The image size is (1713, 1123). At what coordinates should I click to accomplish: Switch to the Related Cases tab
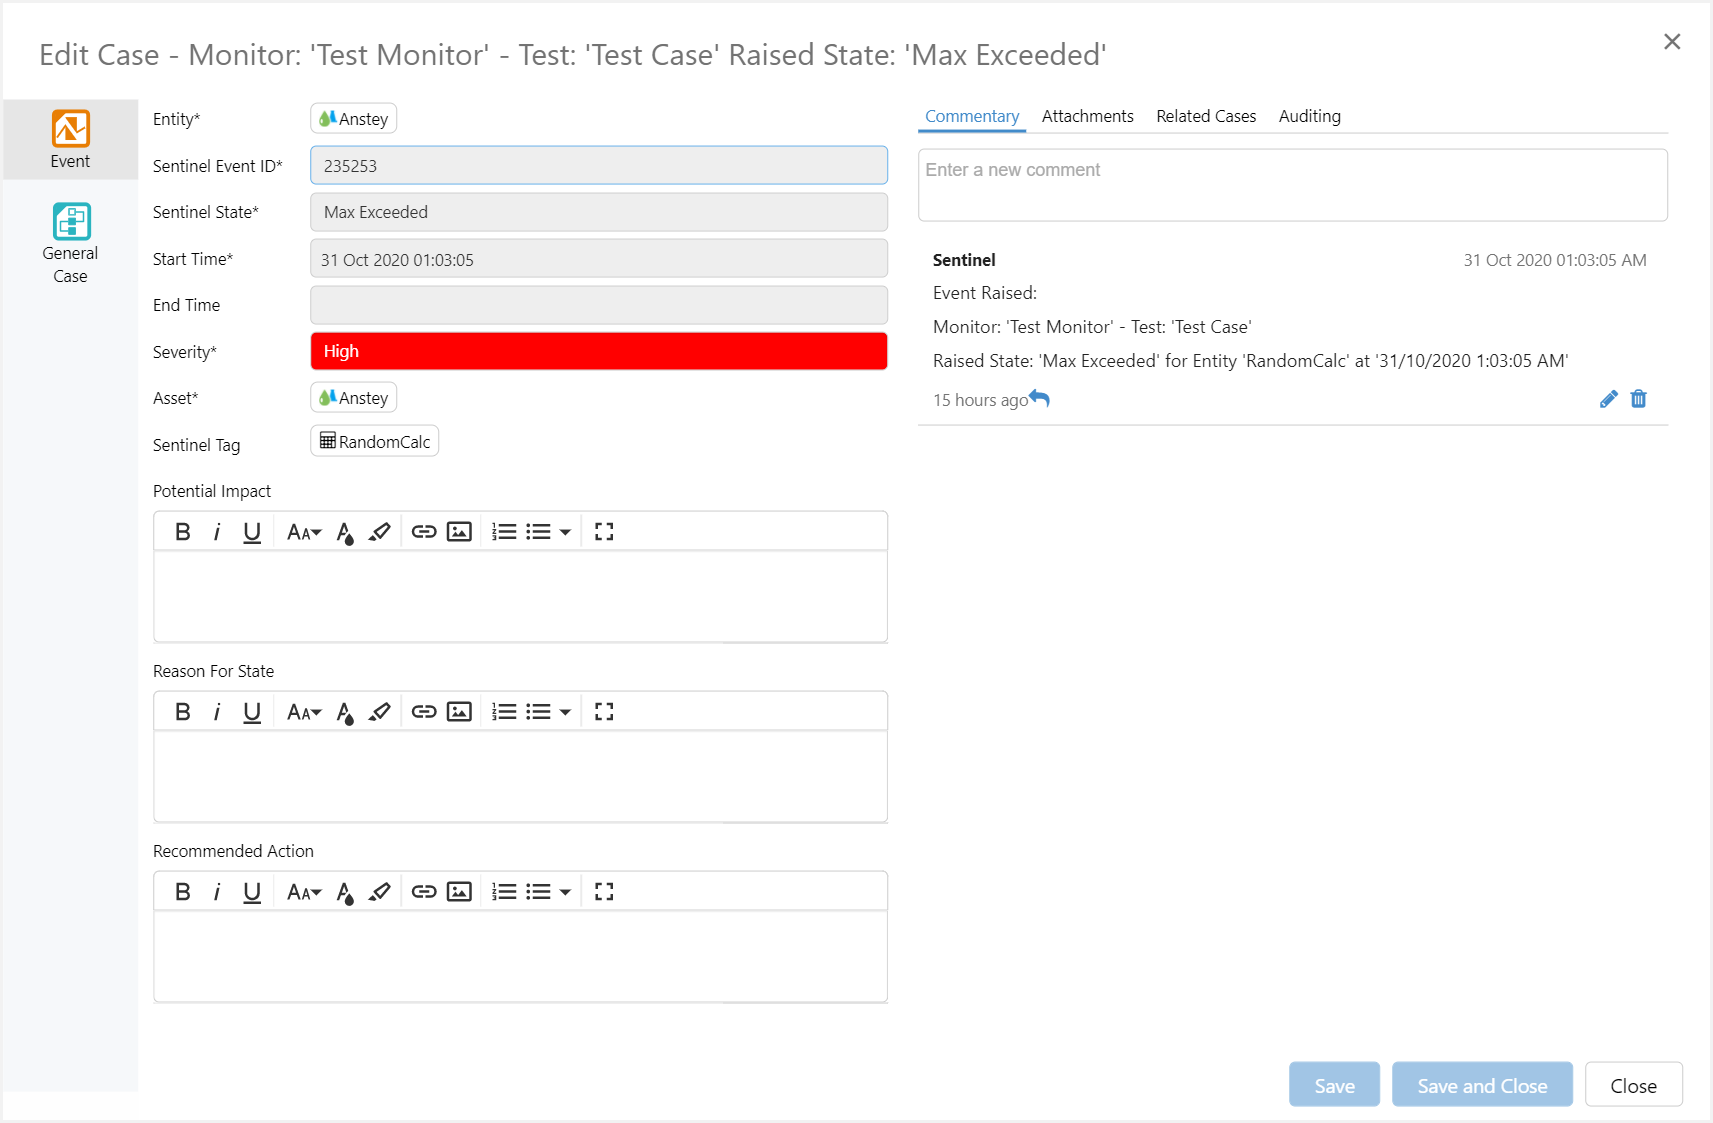1205,116
